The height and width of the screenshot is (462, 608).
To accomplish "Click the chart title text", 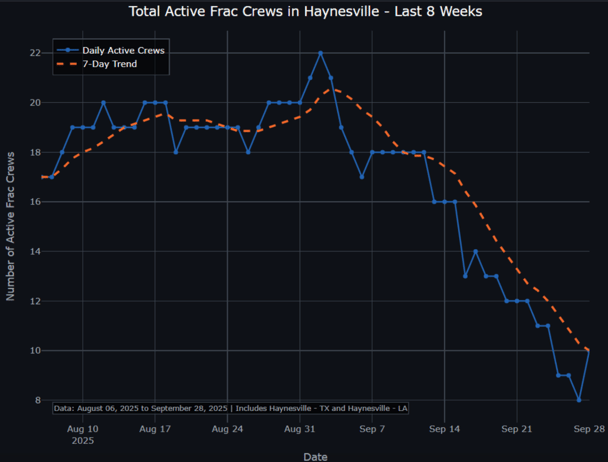I will pyautogui.click(x=304, y=11).
